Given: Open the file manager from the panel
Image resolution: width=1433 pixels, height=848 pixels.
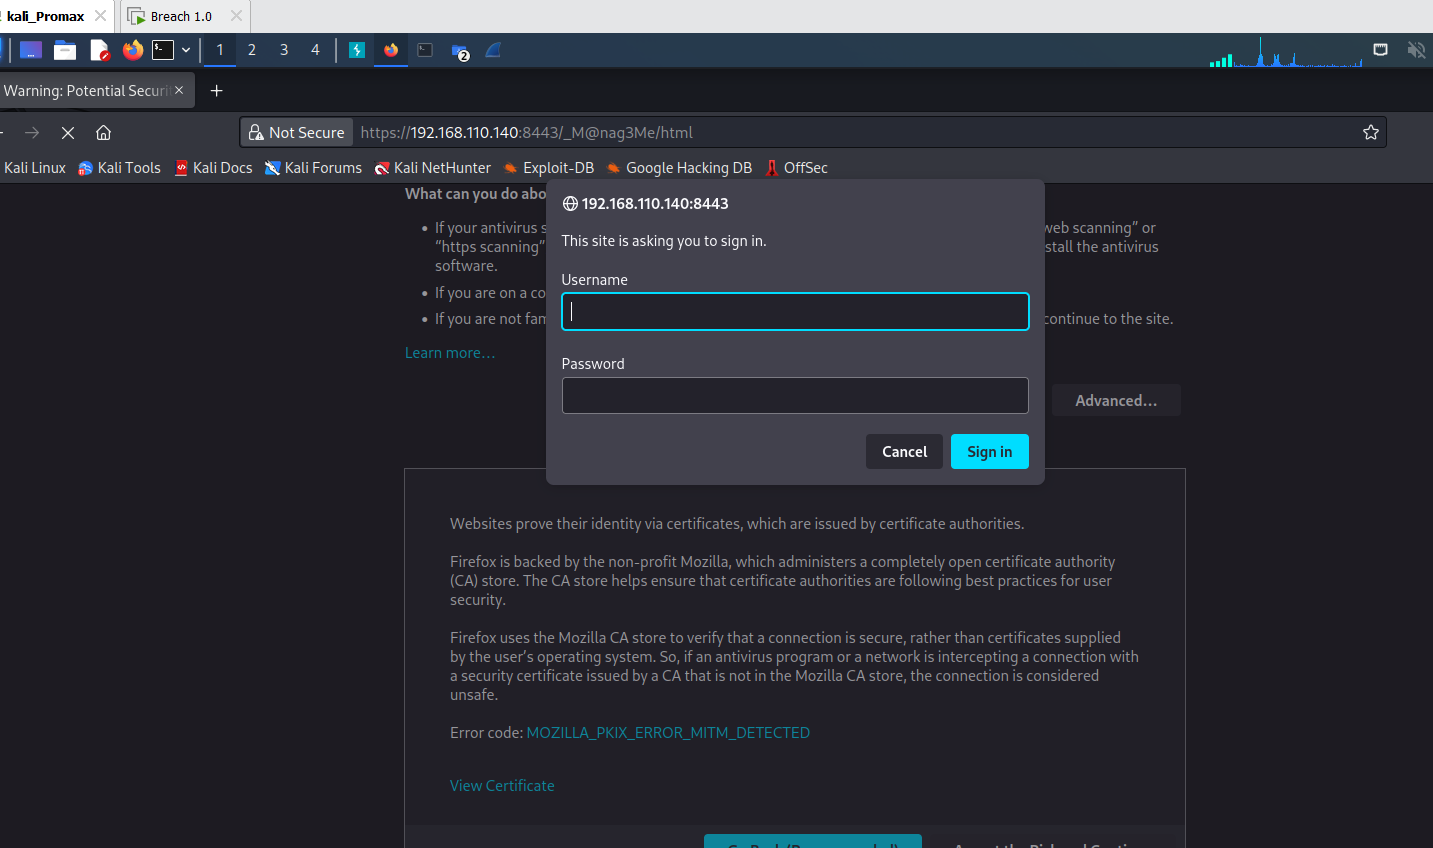Looking at the screenshot, I should pos(65,50).
